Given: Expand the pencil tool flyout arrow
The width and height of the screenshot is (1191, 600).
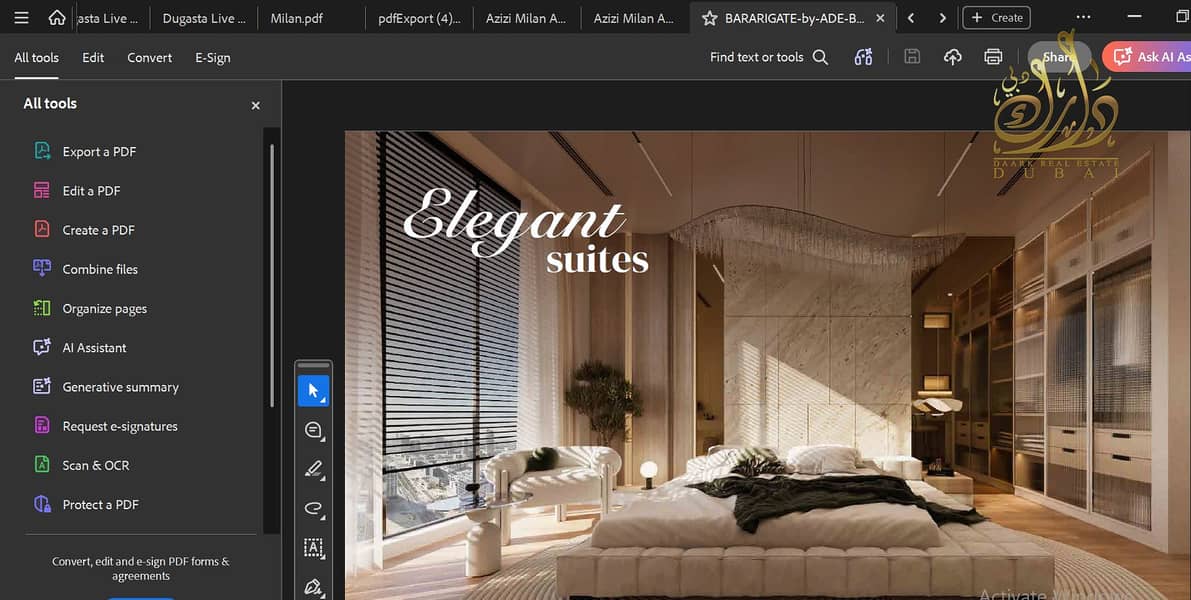Looking at the screenshot, I should click(322, 477).
